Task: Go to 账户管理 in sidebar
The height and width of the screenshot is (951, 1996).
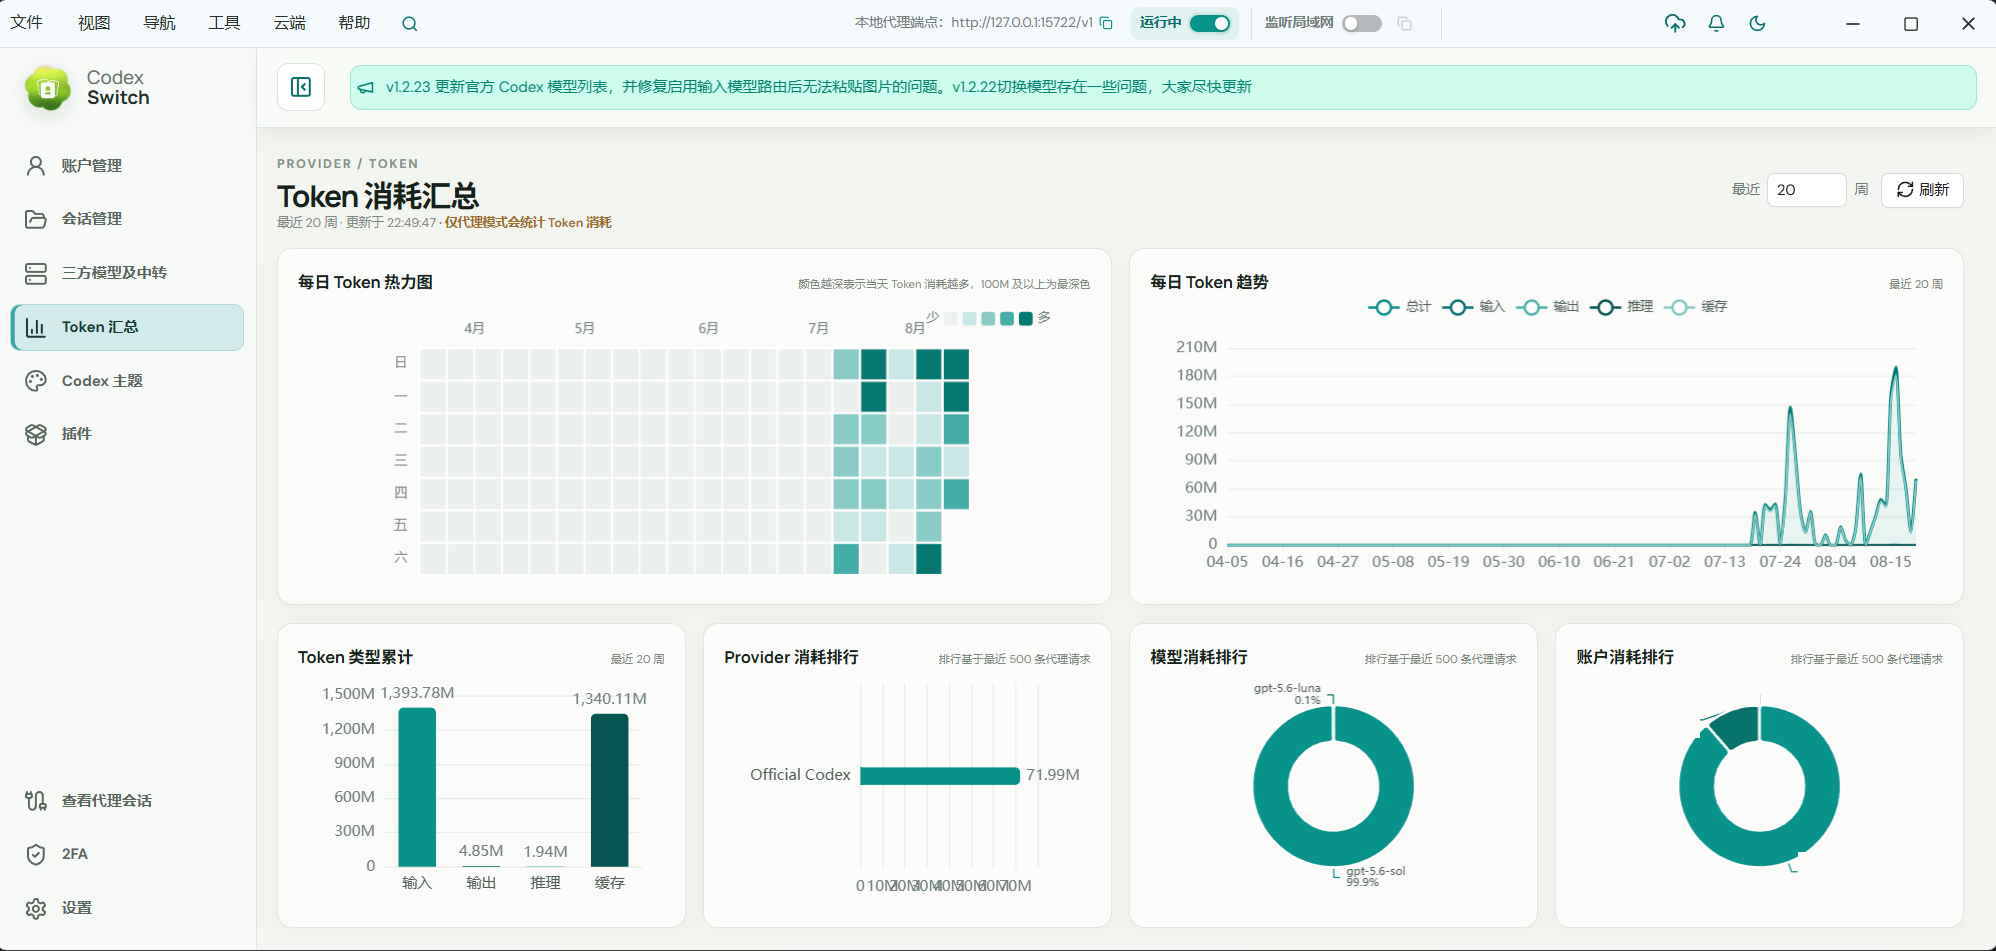Action: click(x=127, y=166)
